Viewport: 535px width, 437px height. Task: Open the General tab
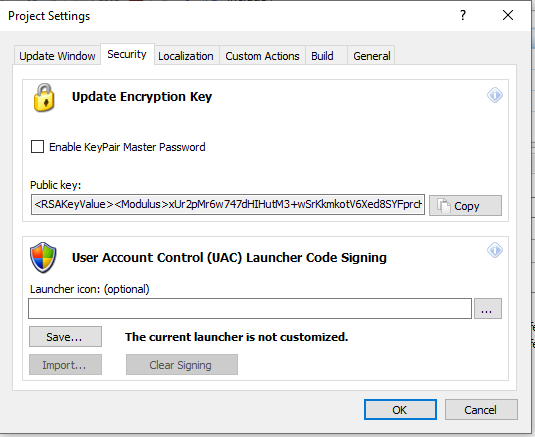[x=372, y=56]
